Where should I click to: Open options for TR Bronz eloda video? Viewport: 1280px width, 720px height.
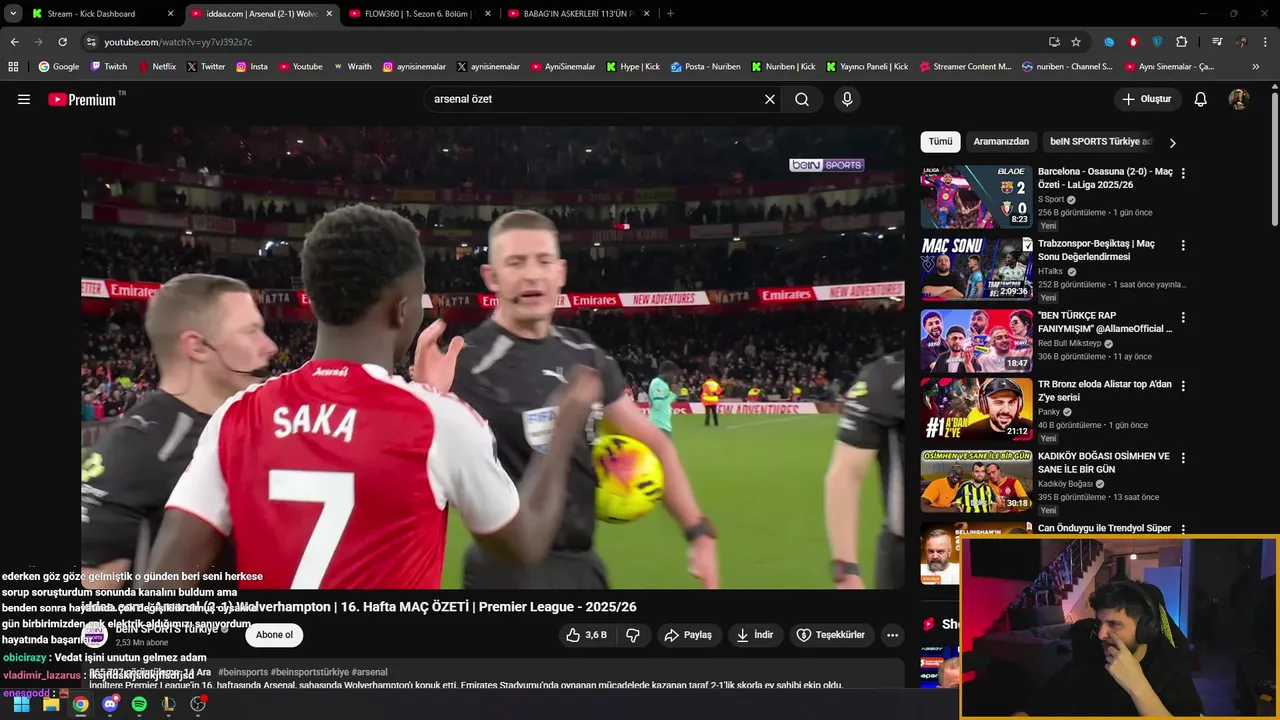coord(1183,386)
